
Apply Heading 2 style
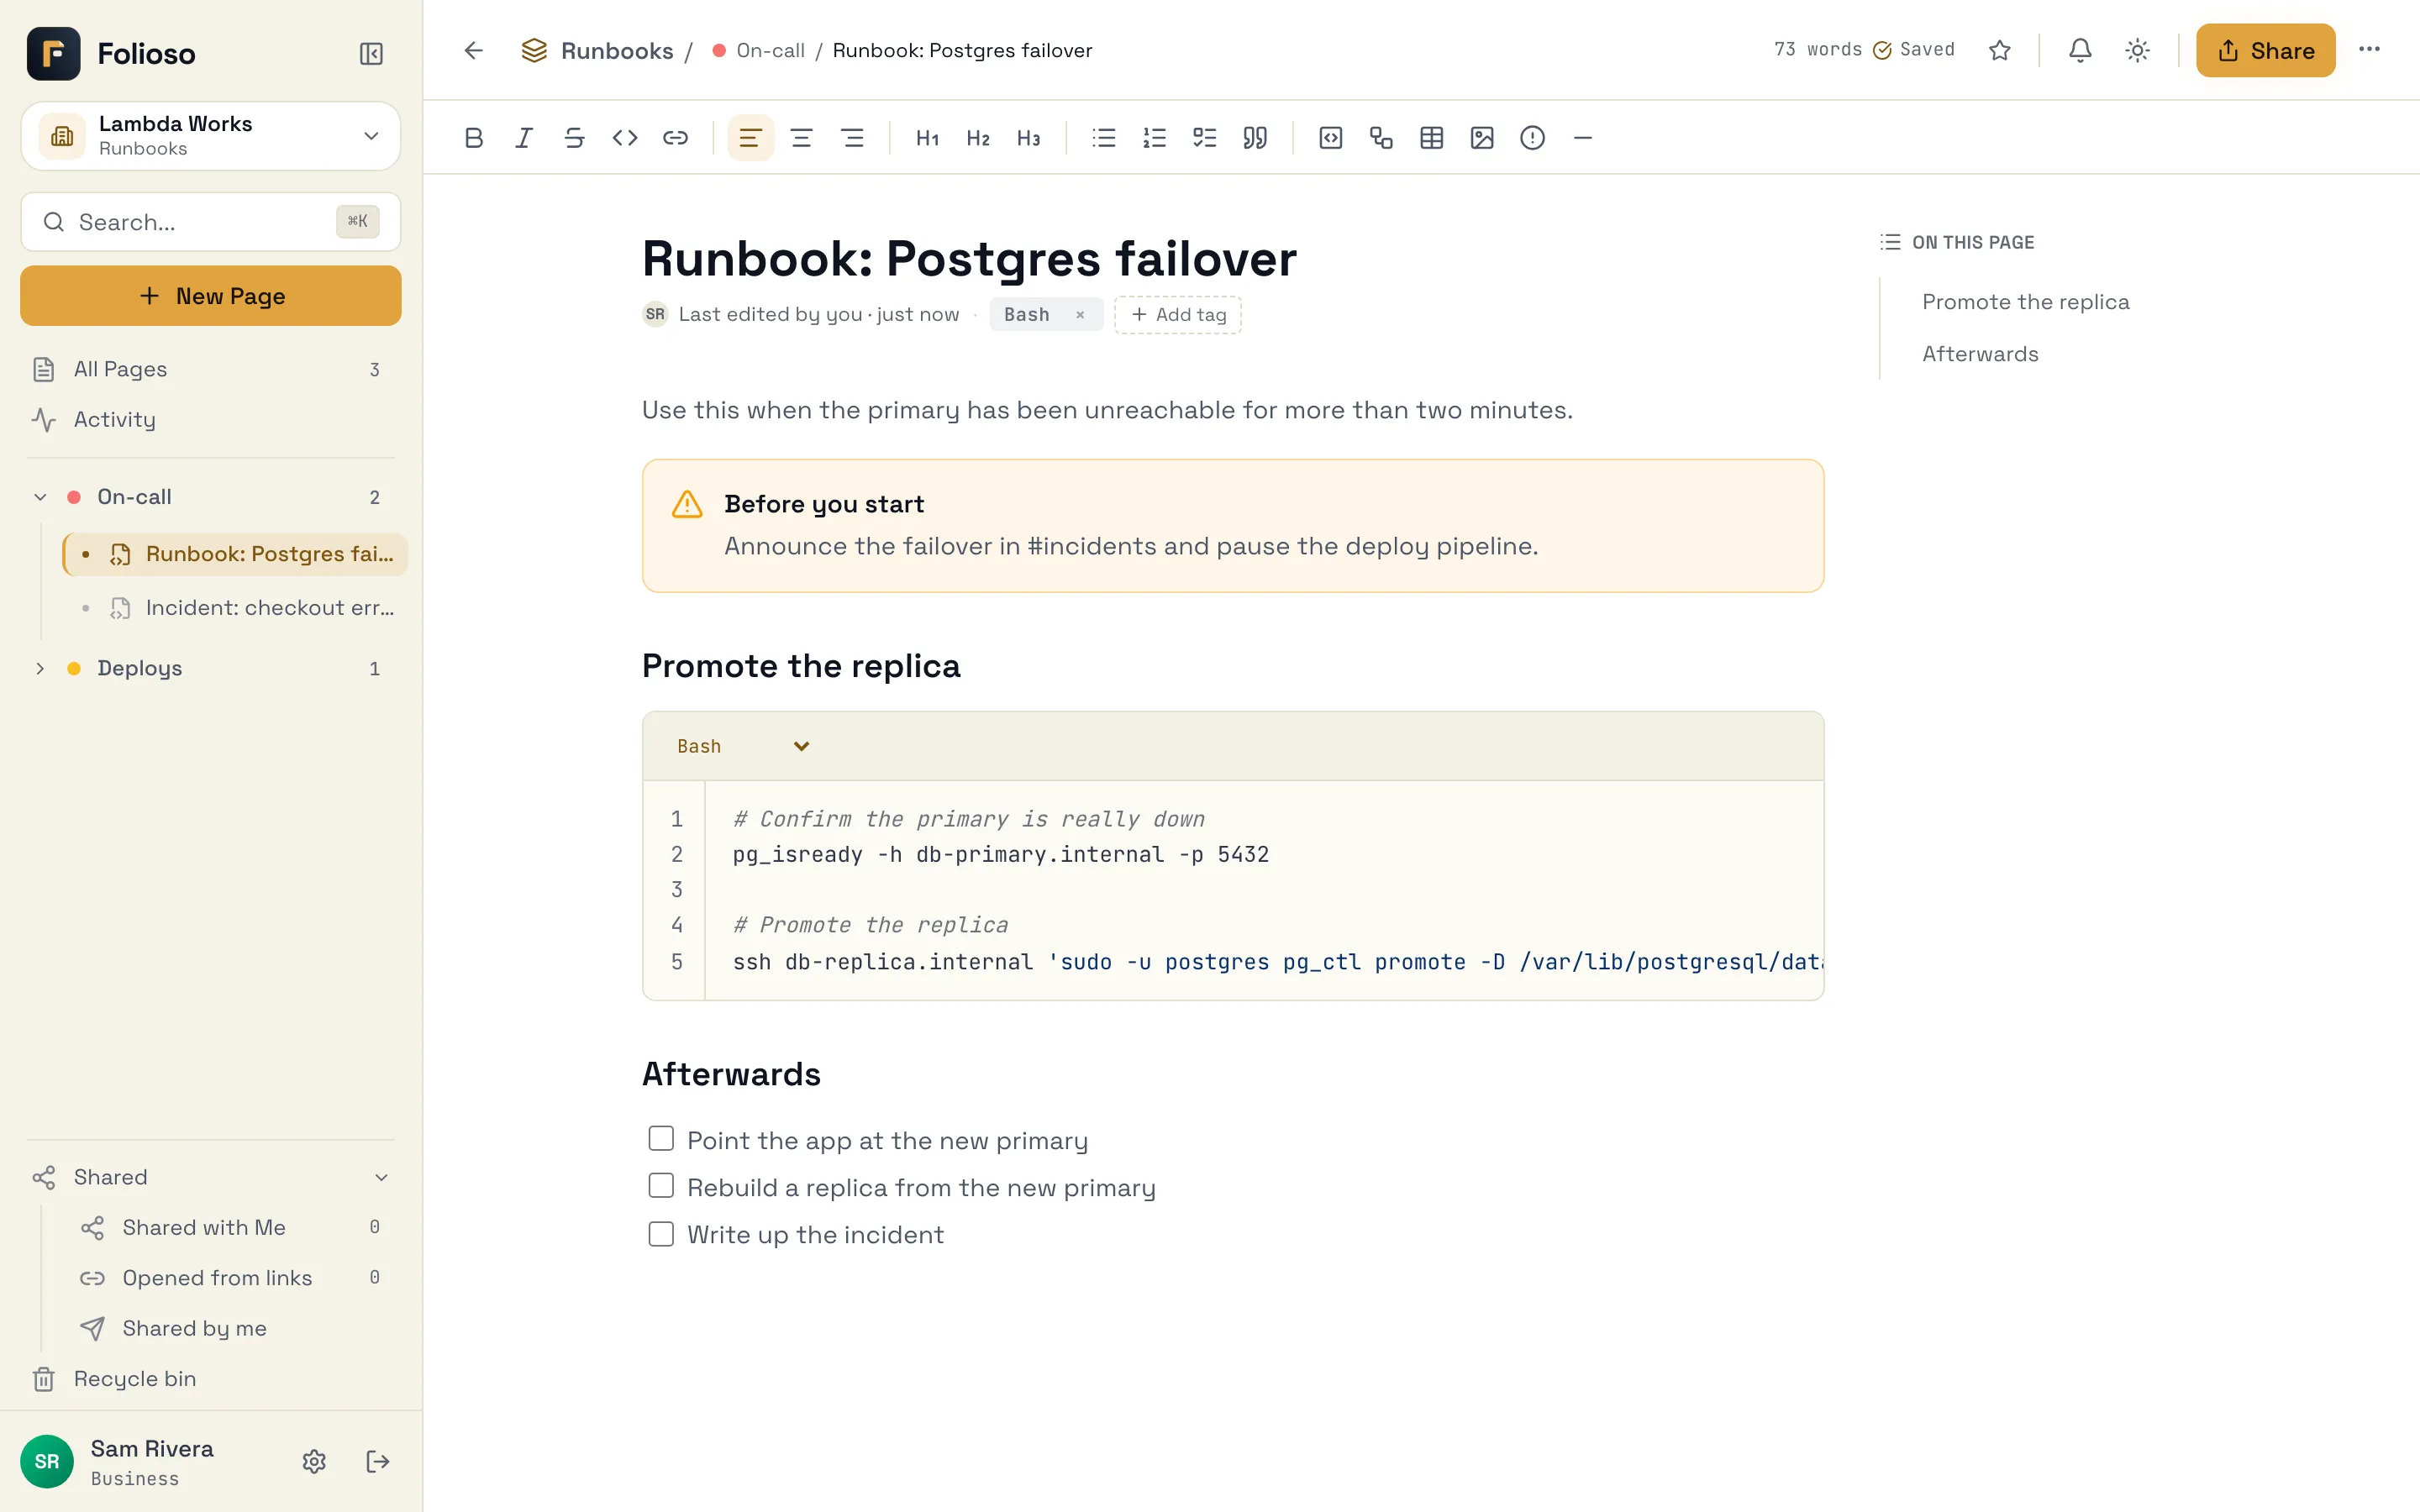click(978, 138)
